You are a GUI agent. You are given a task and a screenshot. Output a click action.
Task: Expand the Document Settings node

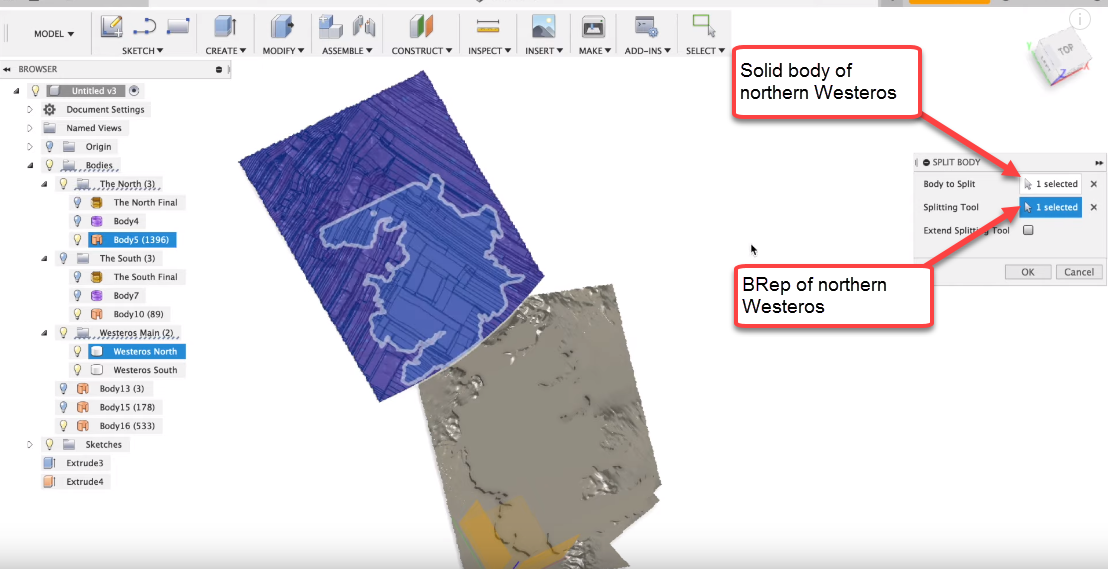click(30, 110)
